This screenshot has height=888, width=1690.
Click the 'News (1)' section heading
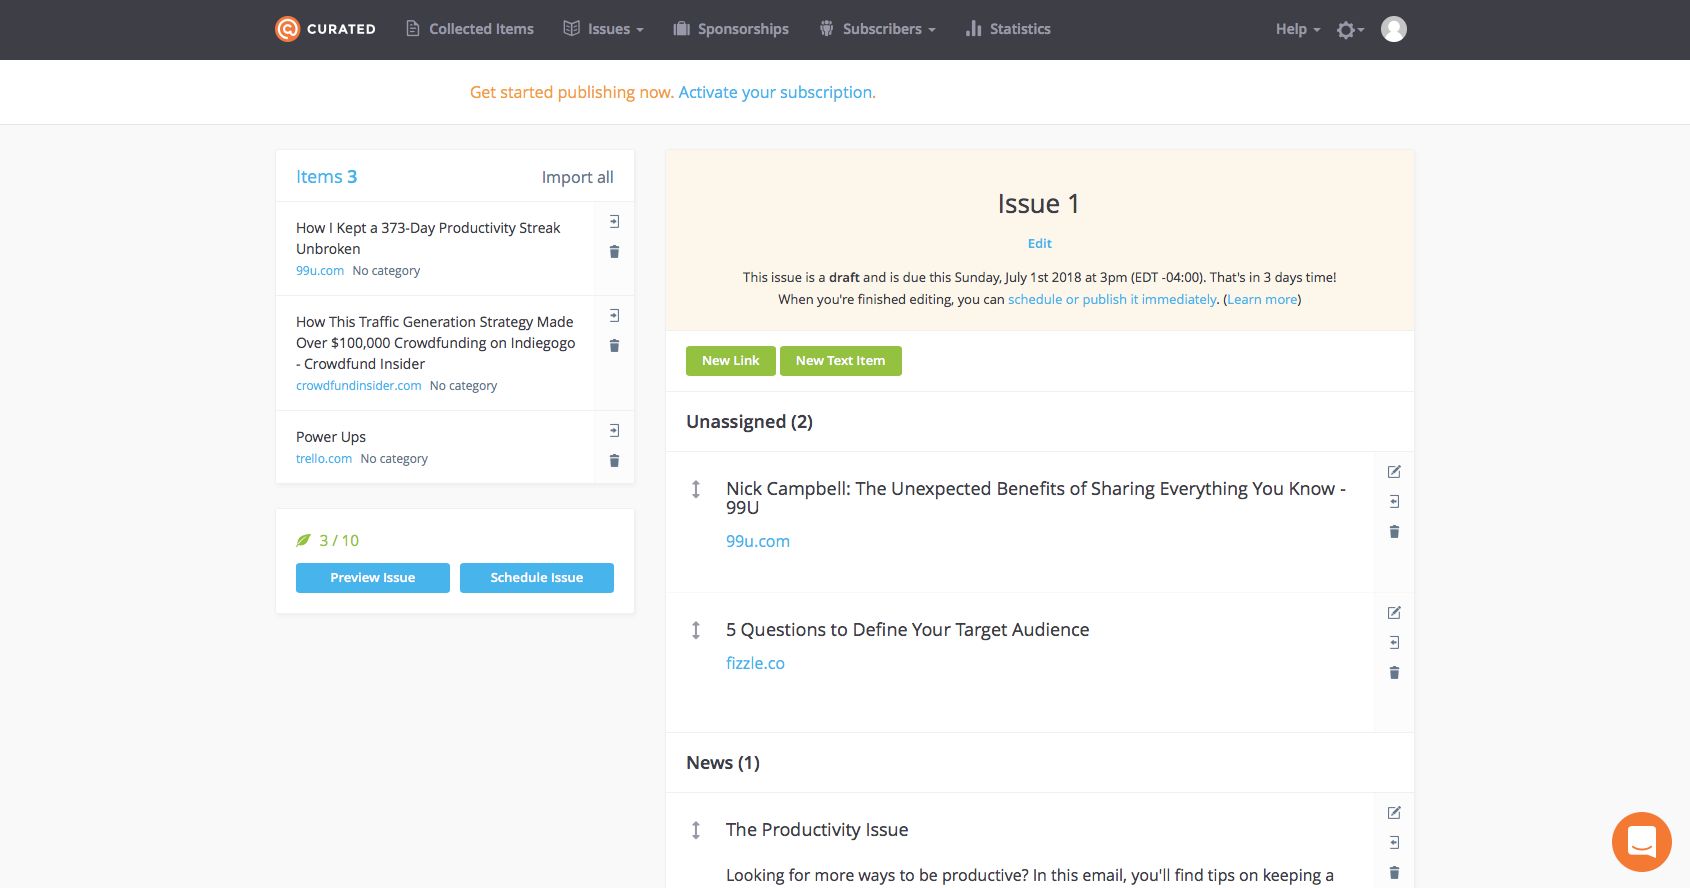[723, 763]
